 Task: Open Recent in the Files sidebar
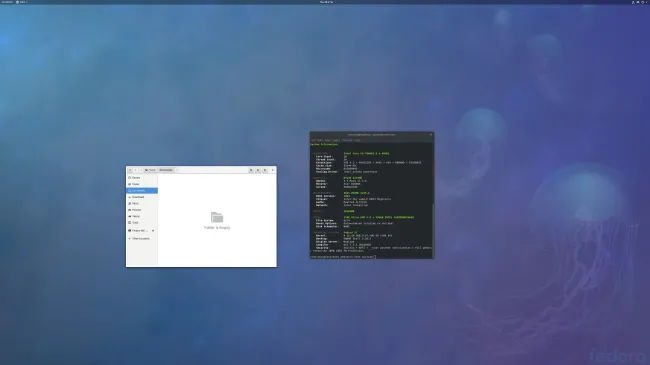[x=141, y=178]
